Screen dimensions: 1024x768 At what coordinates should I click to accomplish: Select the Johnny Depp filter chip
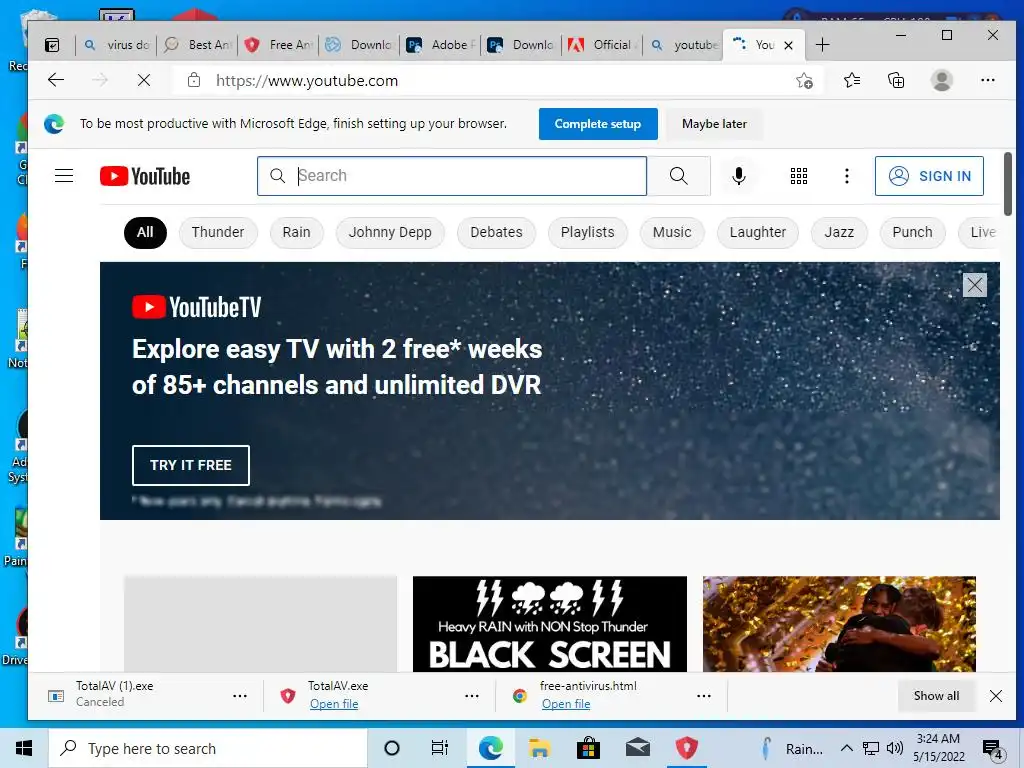point(390,232)
